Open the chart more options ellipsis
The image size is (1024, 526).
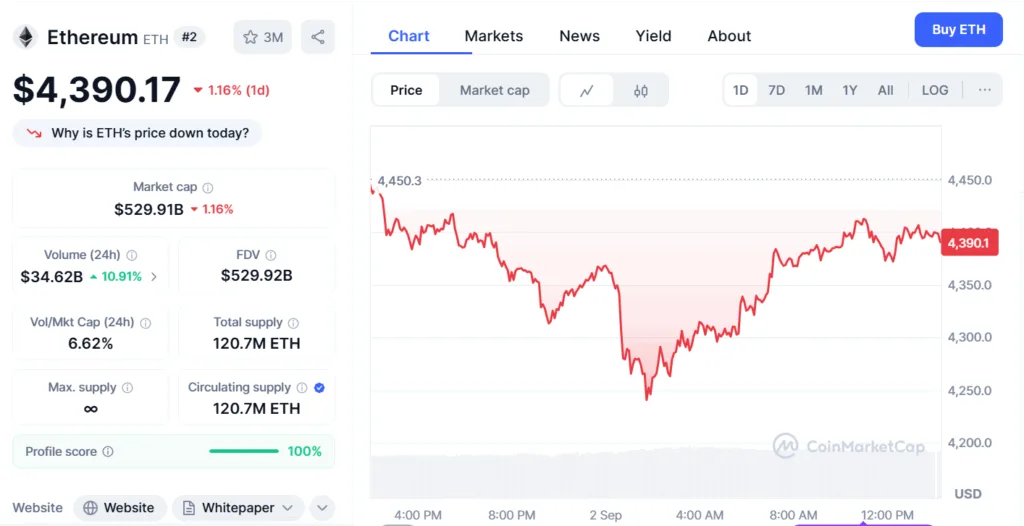click(985, 90)
